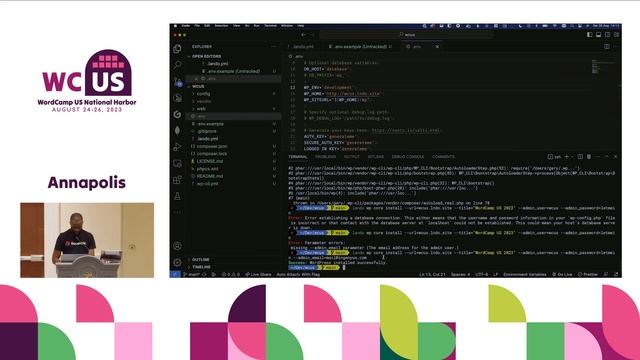Image resolution: width=640 pixels, height=360 pixels.
Task: Close the active .env editor tab
Action: (x=437, y=47)
